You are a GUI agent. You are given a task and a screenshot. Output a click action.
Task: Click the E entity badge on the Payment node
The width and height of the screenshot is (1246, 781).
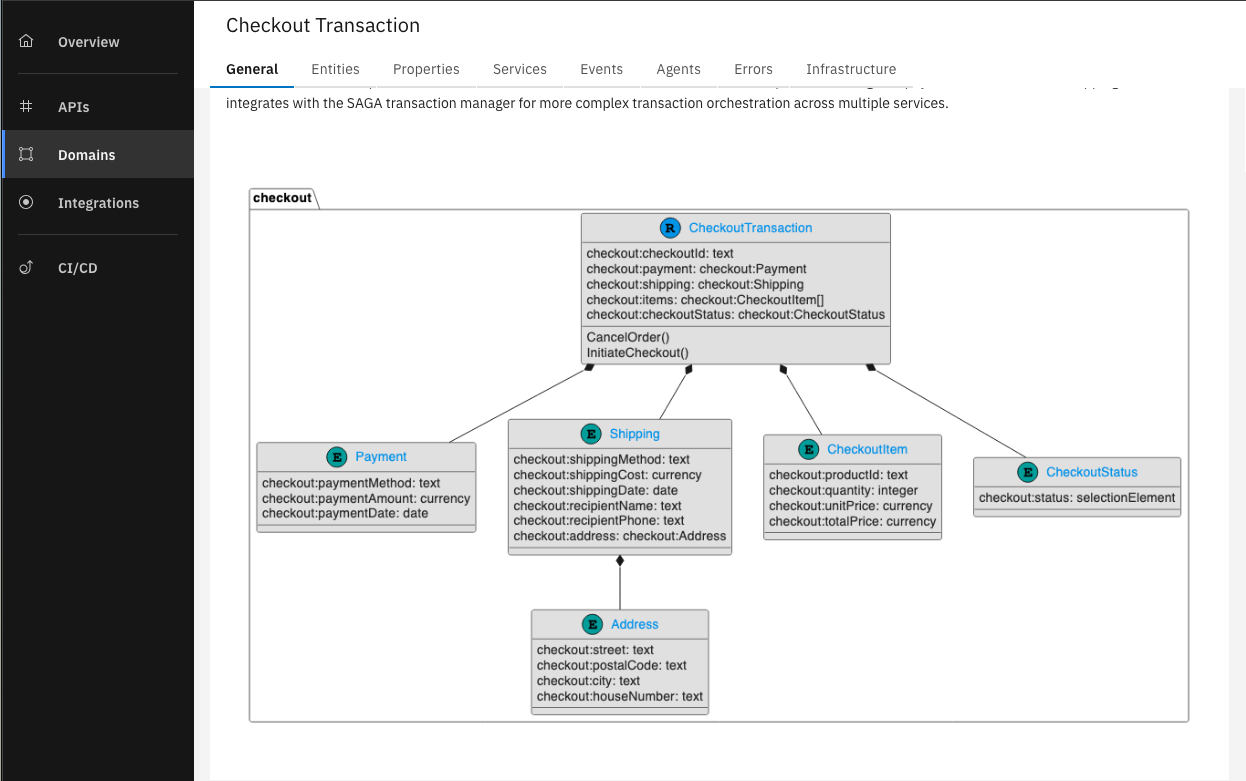click(336, 456)
